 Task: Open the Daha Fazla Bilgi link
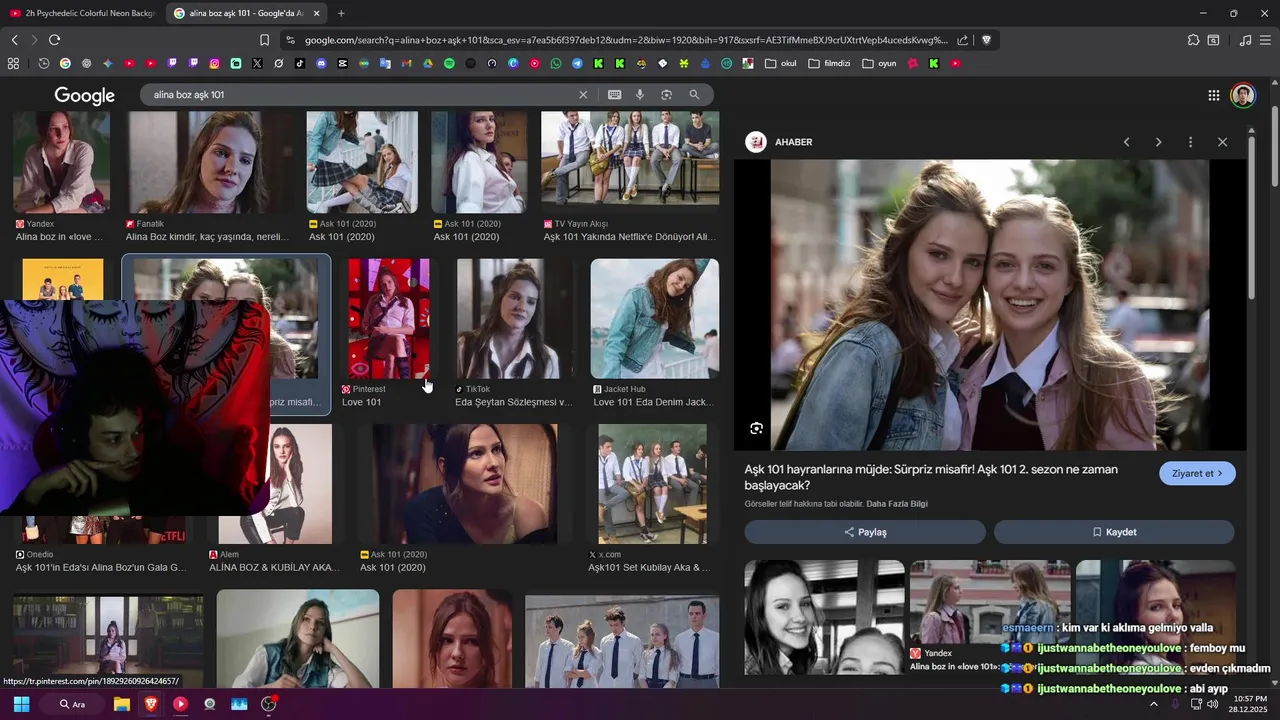point(897,504)
